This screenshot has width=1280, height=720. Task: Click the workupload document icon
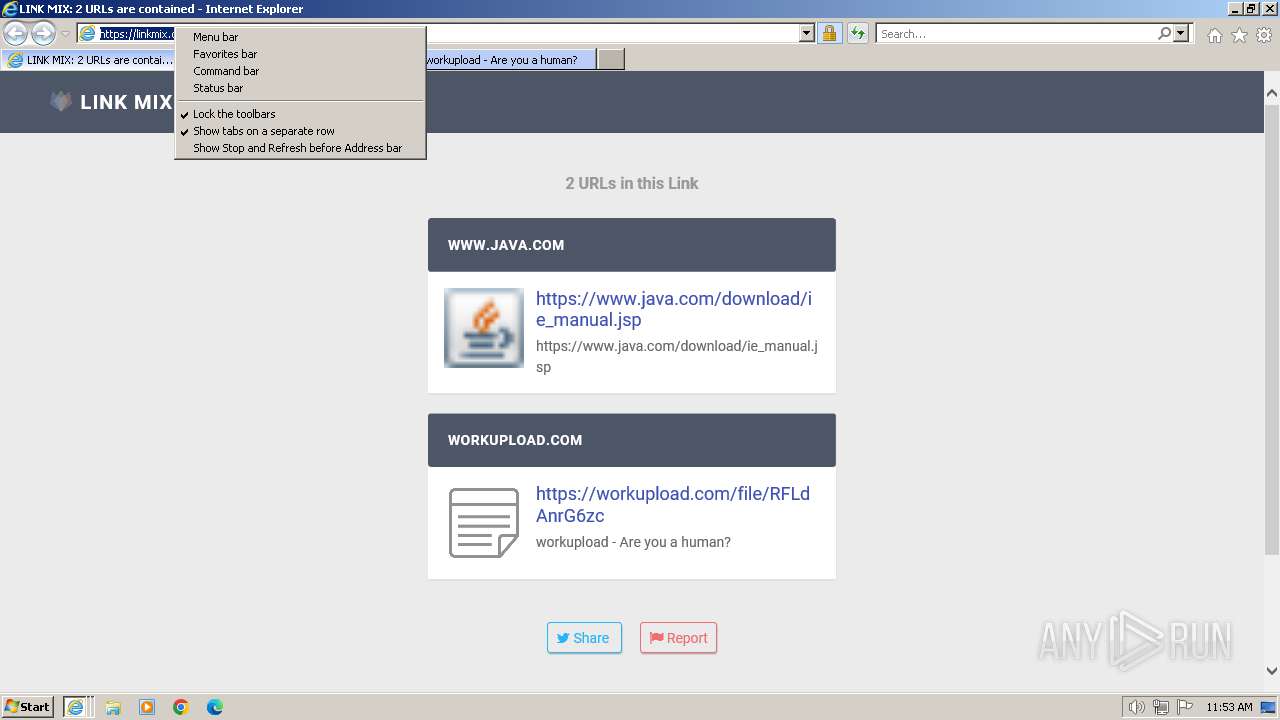coord(484,523)
